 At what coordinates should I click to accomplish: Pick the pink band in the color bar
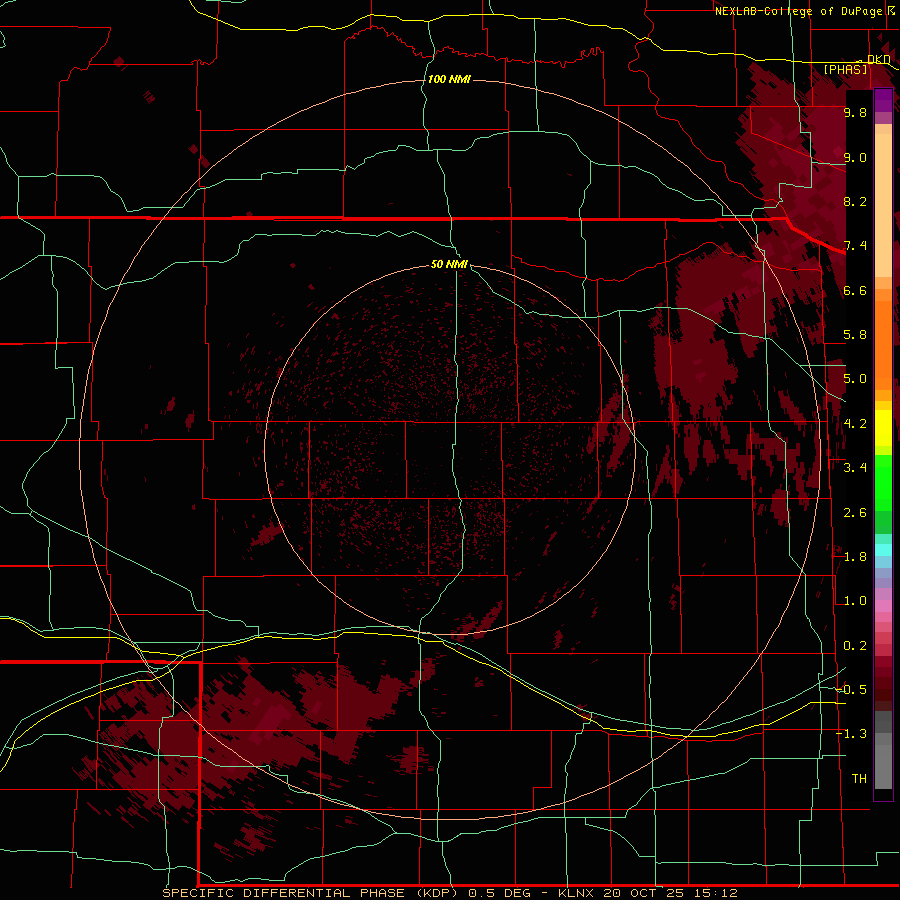click(x=883, y=606)
